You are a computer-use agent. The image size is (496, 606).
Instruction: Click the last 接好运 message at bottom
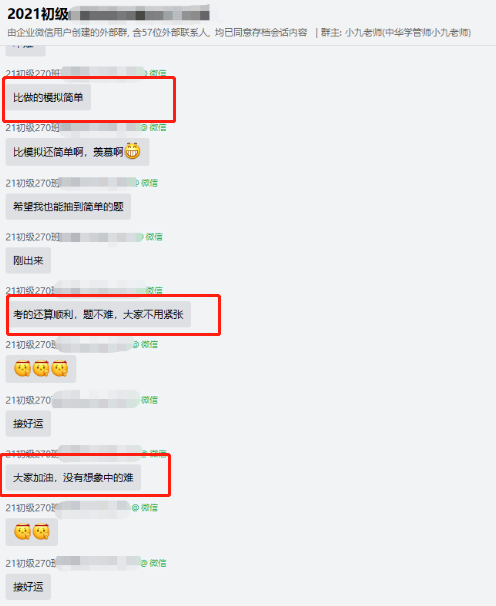pyautogui.click(x=28, y=587)
